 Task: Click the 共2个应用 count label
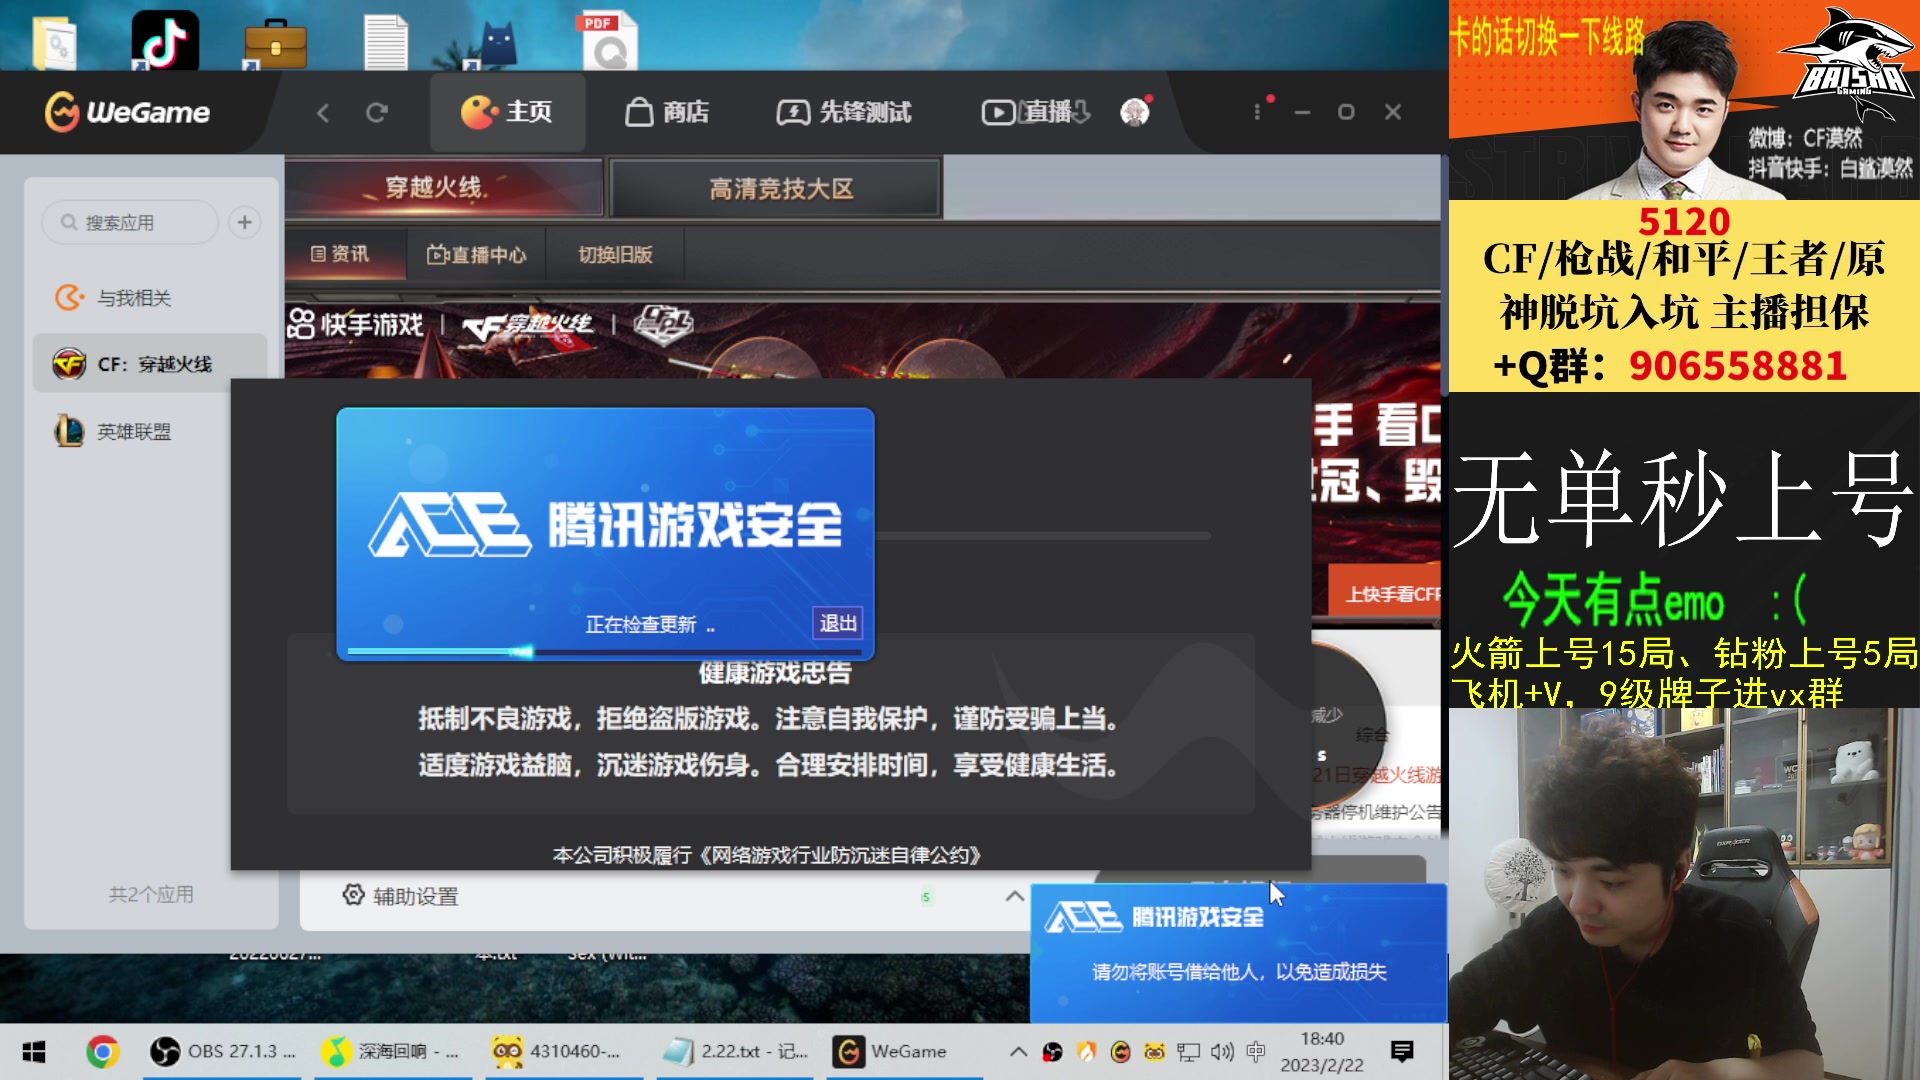click(151, 894)
